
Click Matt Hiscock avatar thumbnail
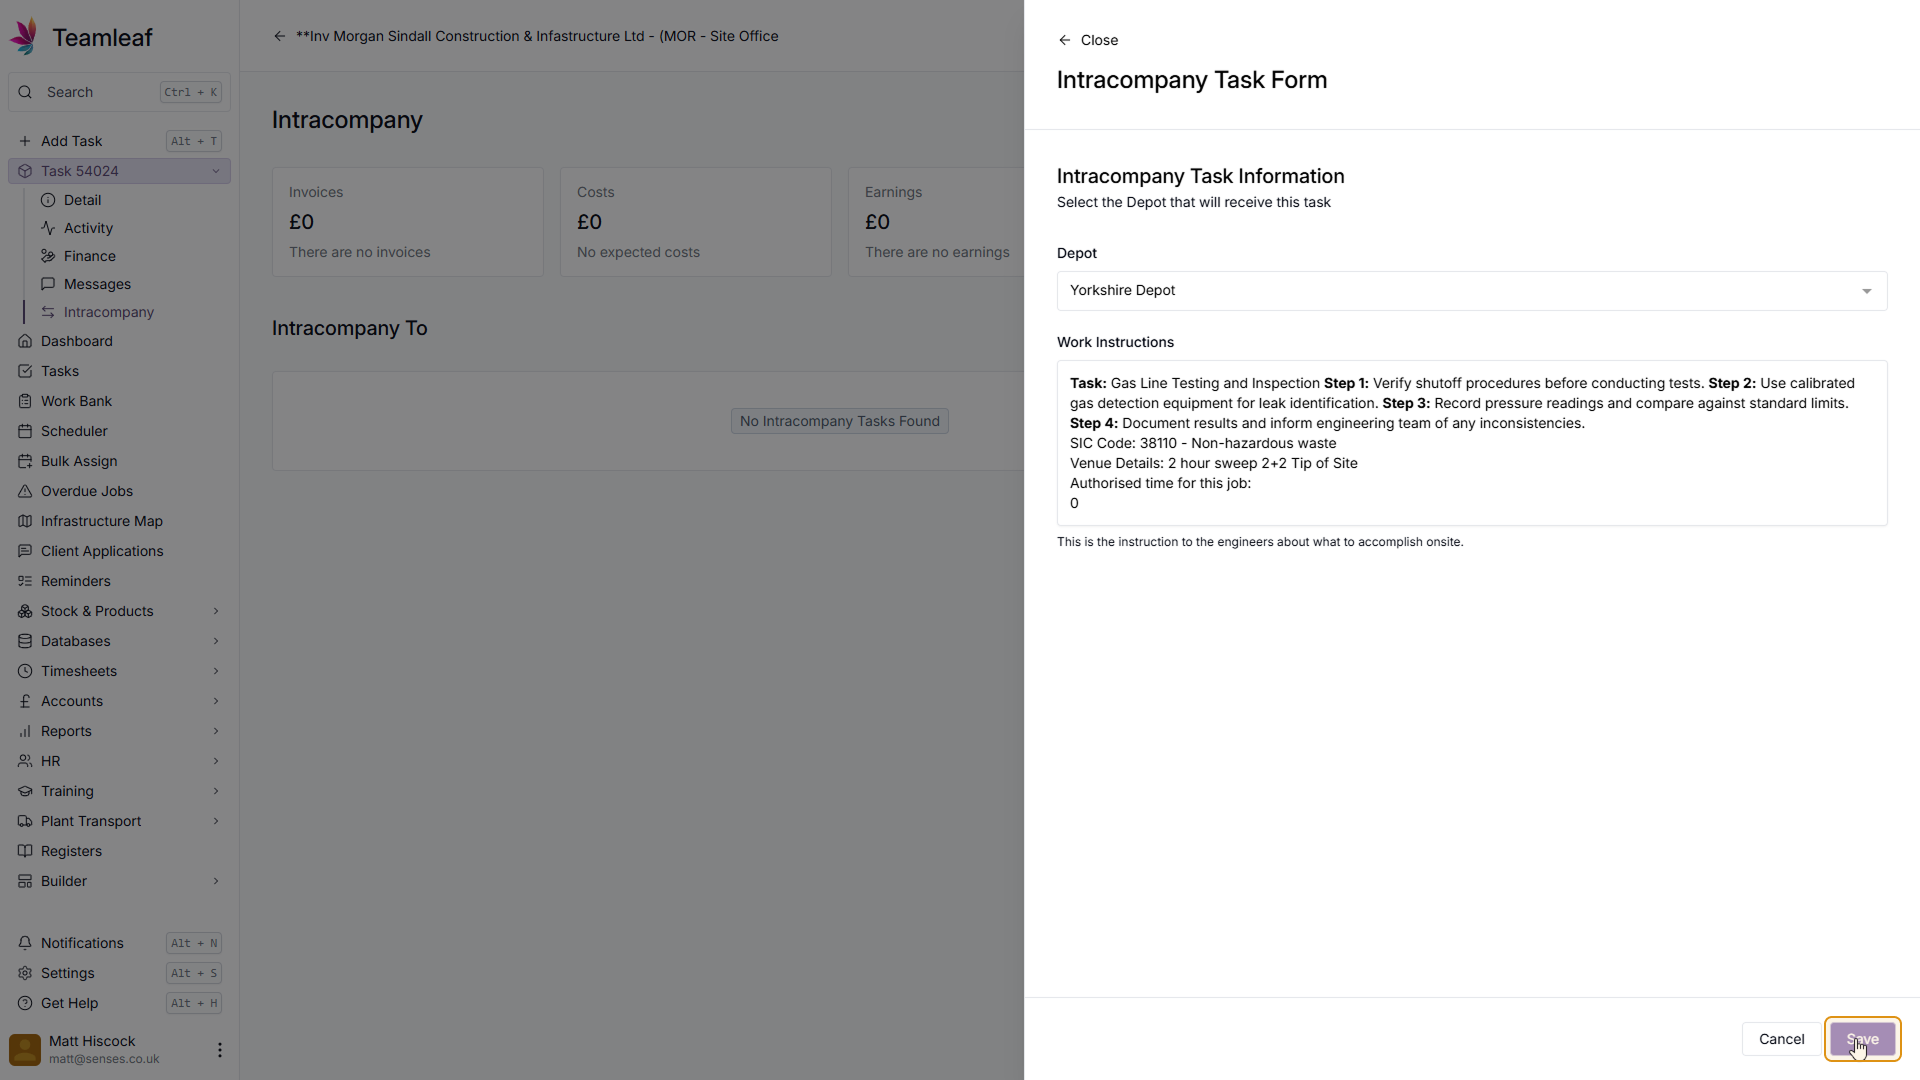[x=25, y=1050]
